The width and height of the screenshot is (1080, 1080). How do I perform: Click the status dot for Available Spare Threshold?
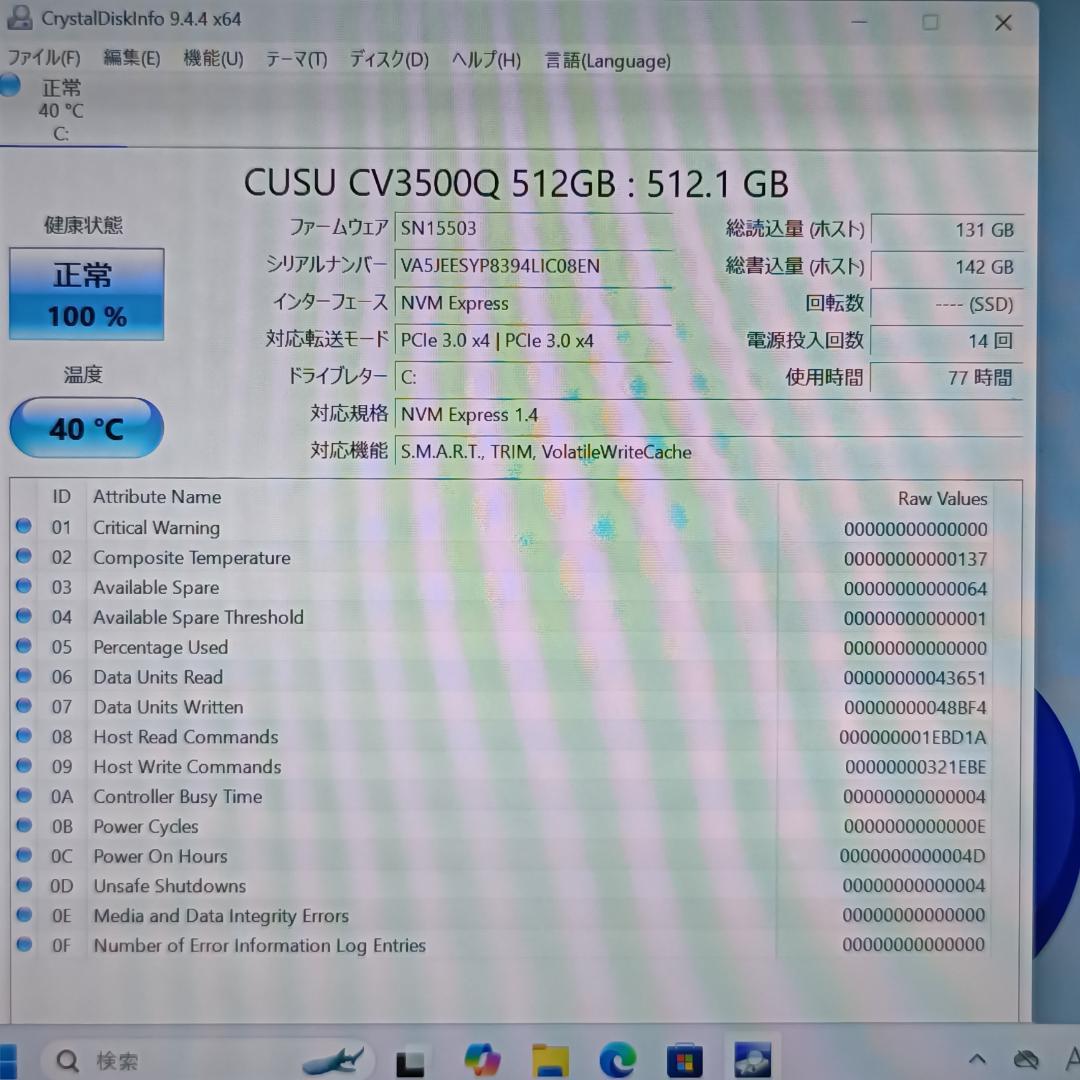[x=24, y=615]
